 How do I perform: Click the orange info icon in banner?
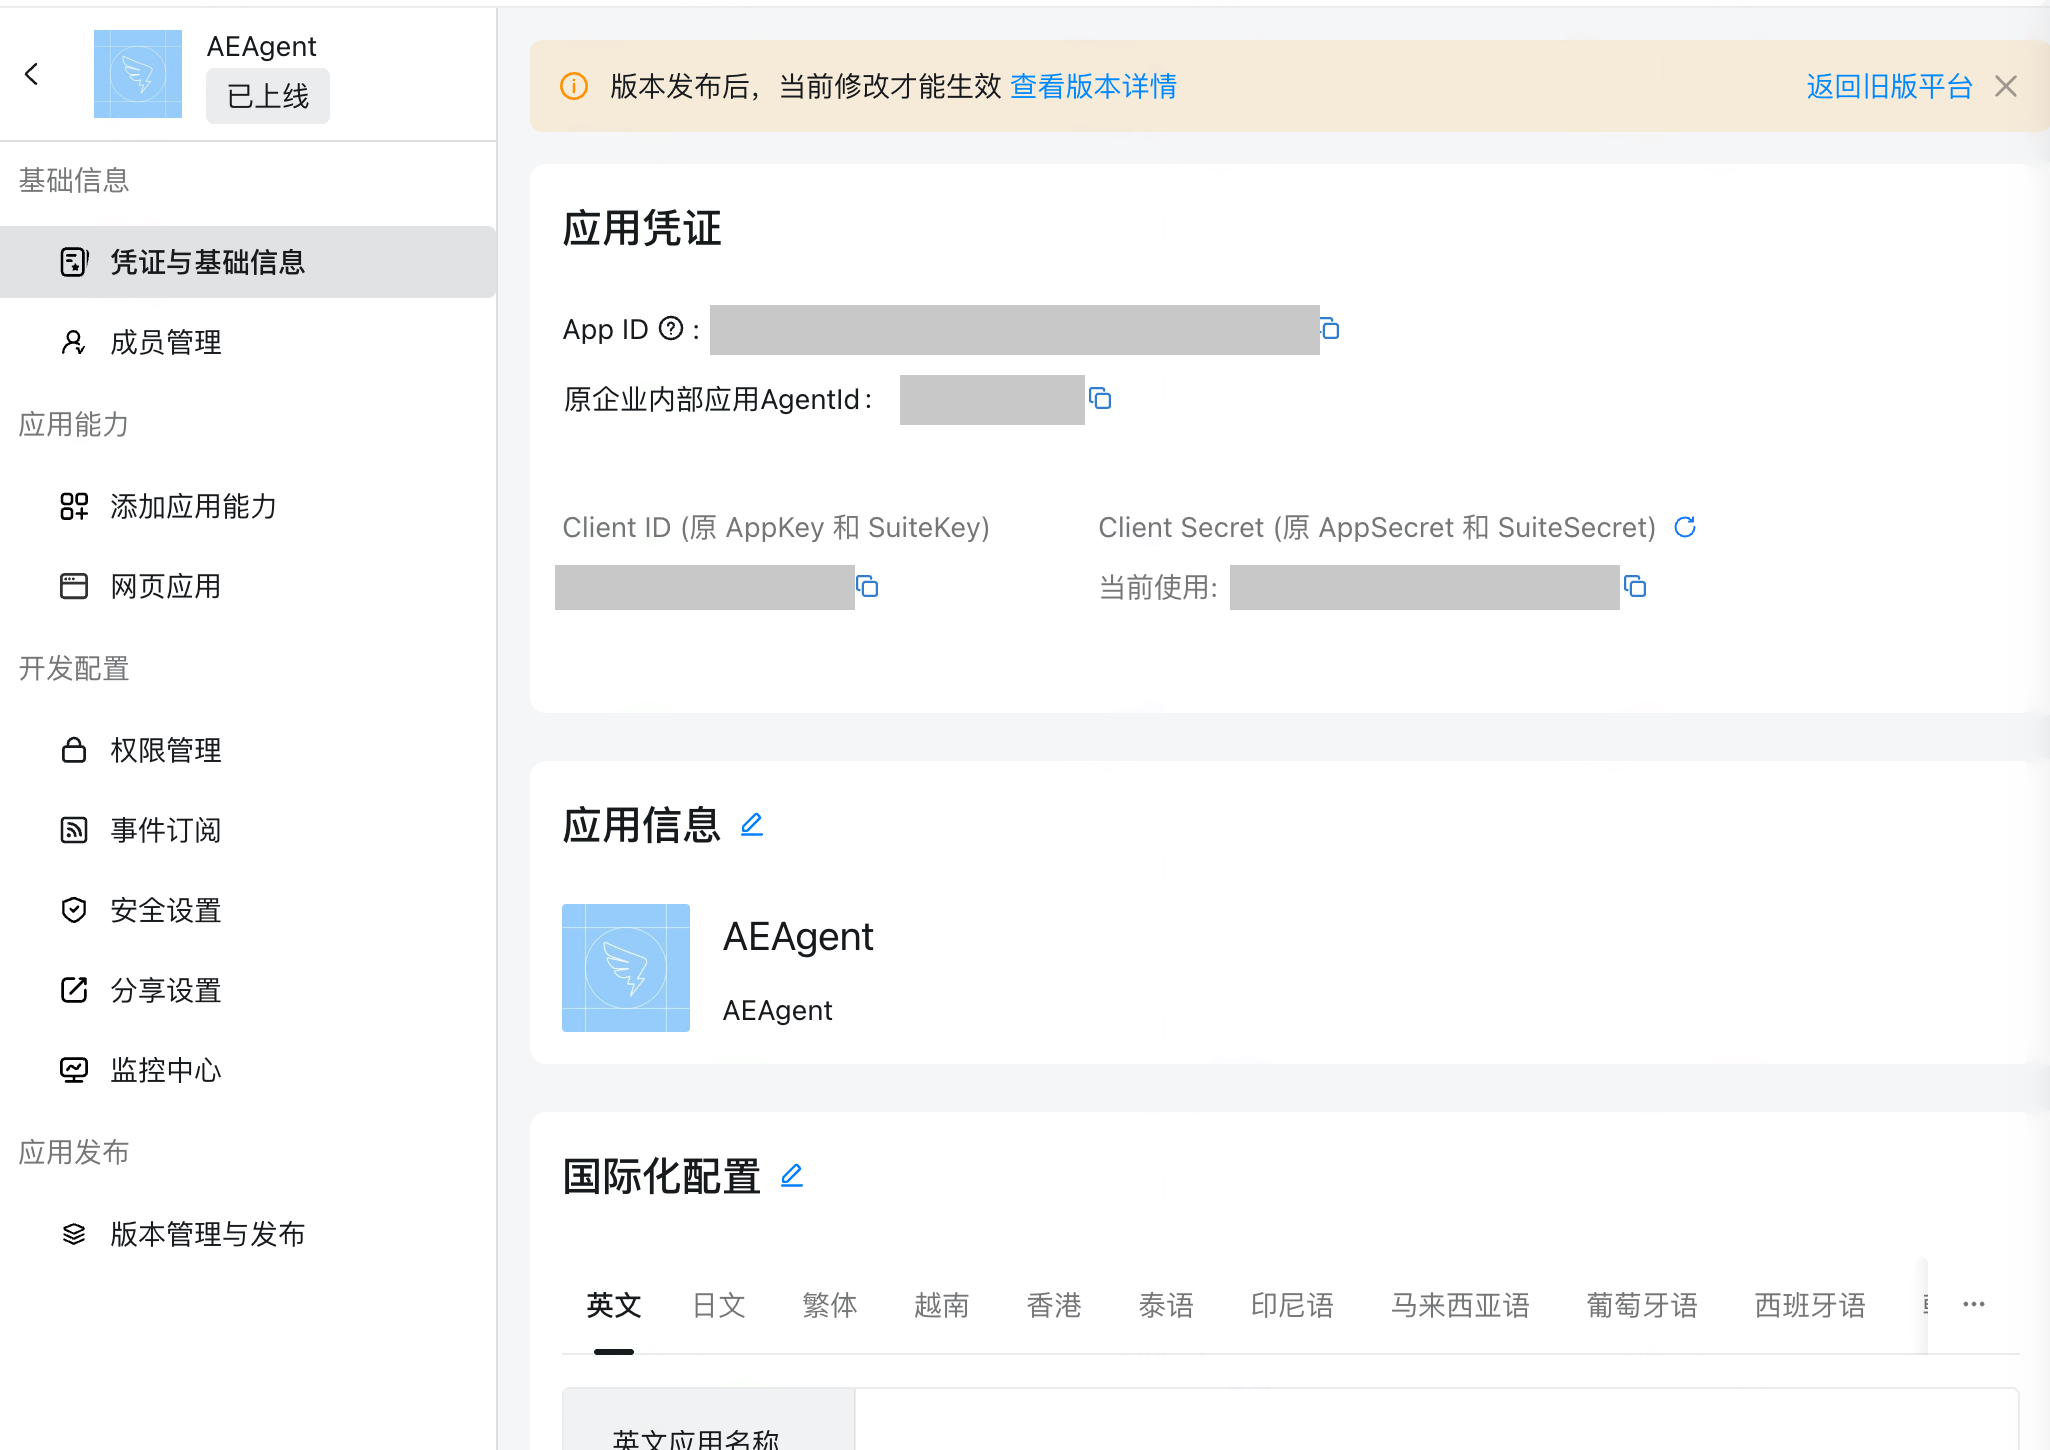[574, 86]
